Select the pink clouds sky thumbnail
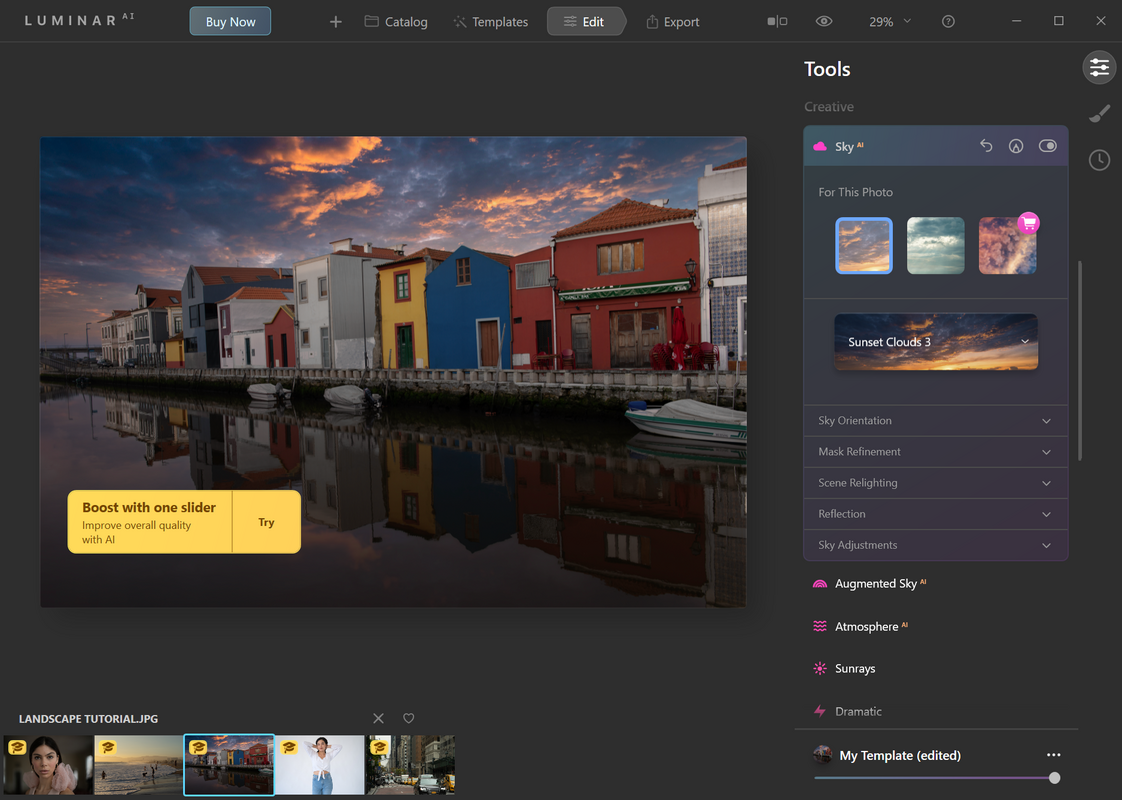The height and width of the screenshot is (800, 1122). [1007, 245]
